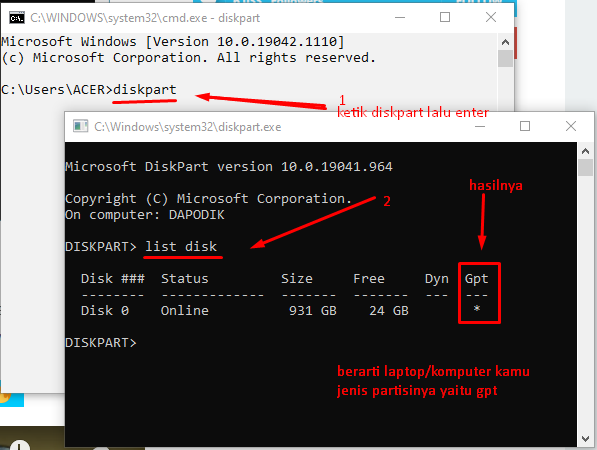Click the '931 GB' size value
The width and height of the screenshot is (597, 450).
pyautogui.click(x=313, y=311)
